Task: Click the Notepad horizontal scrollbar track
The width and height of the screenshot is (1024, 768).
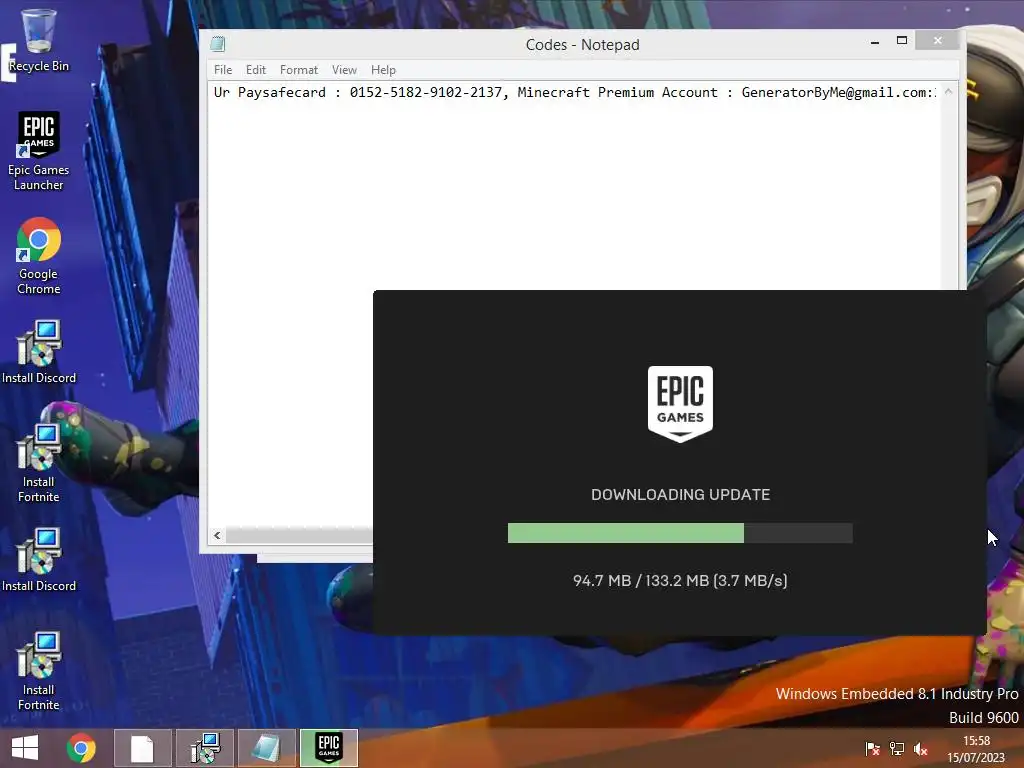Action: (x=299, y=536)
